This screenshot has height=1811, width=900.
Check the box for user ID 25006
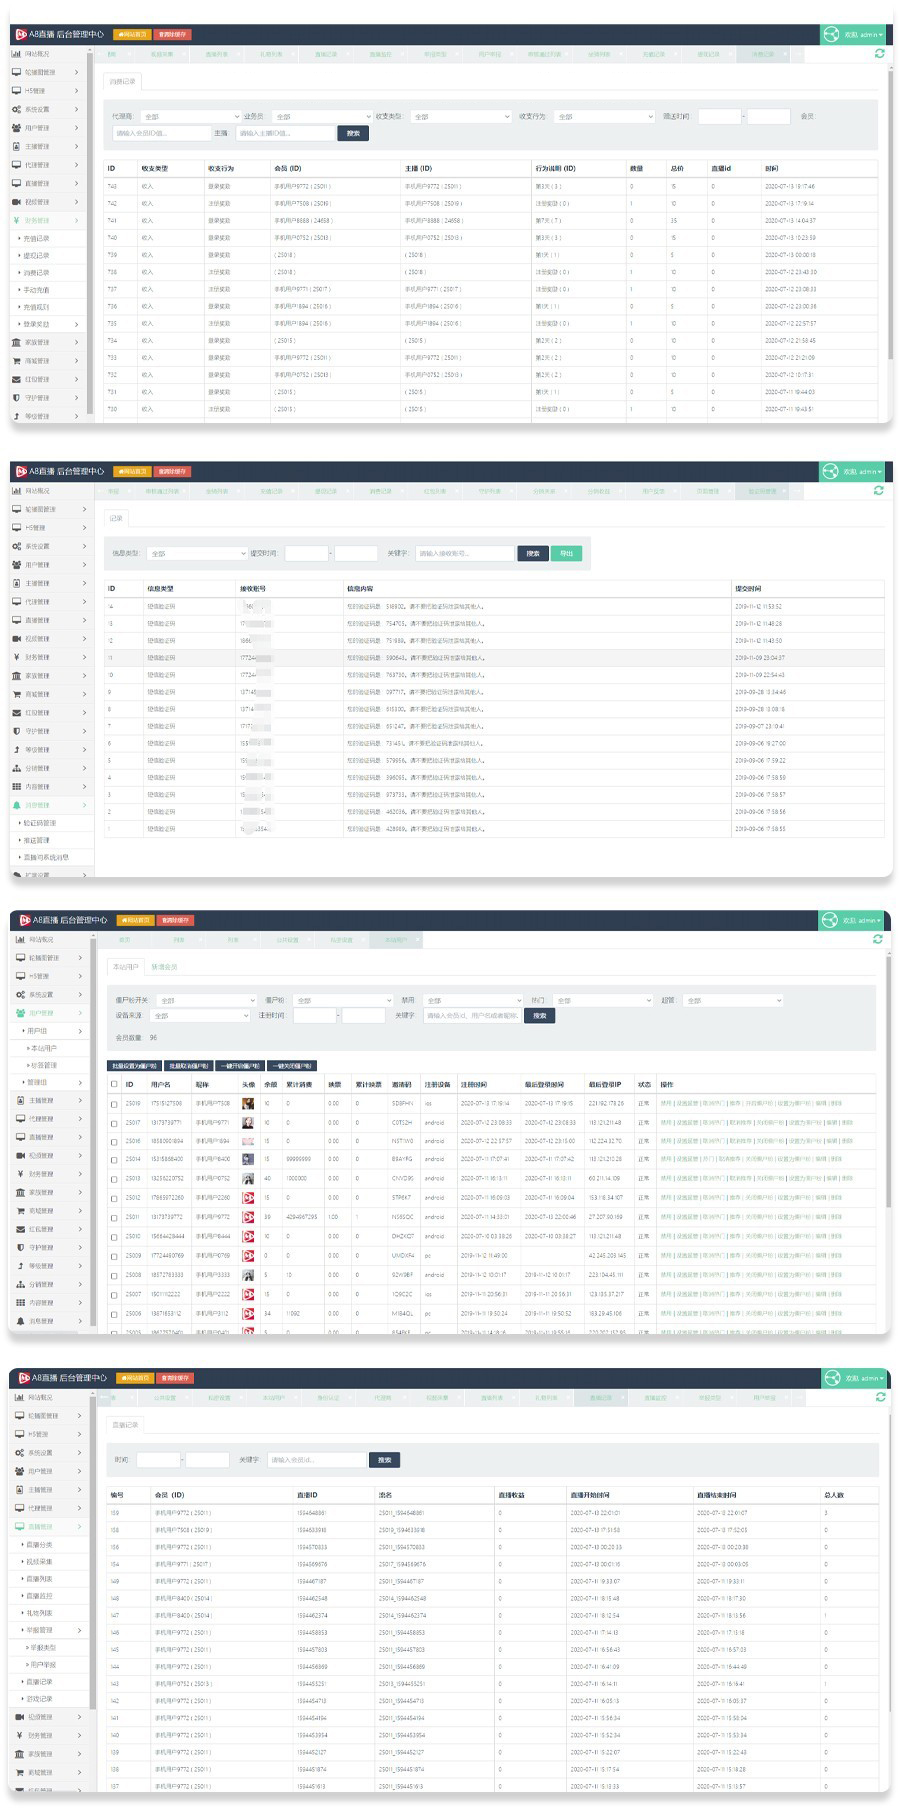tap(114, 1314)
